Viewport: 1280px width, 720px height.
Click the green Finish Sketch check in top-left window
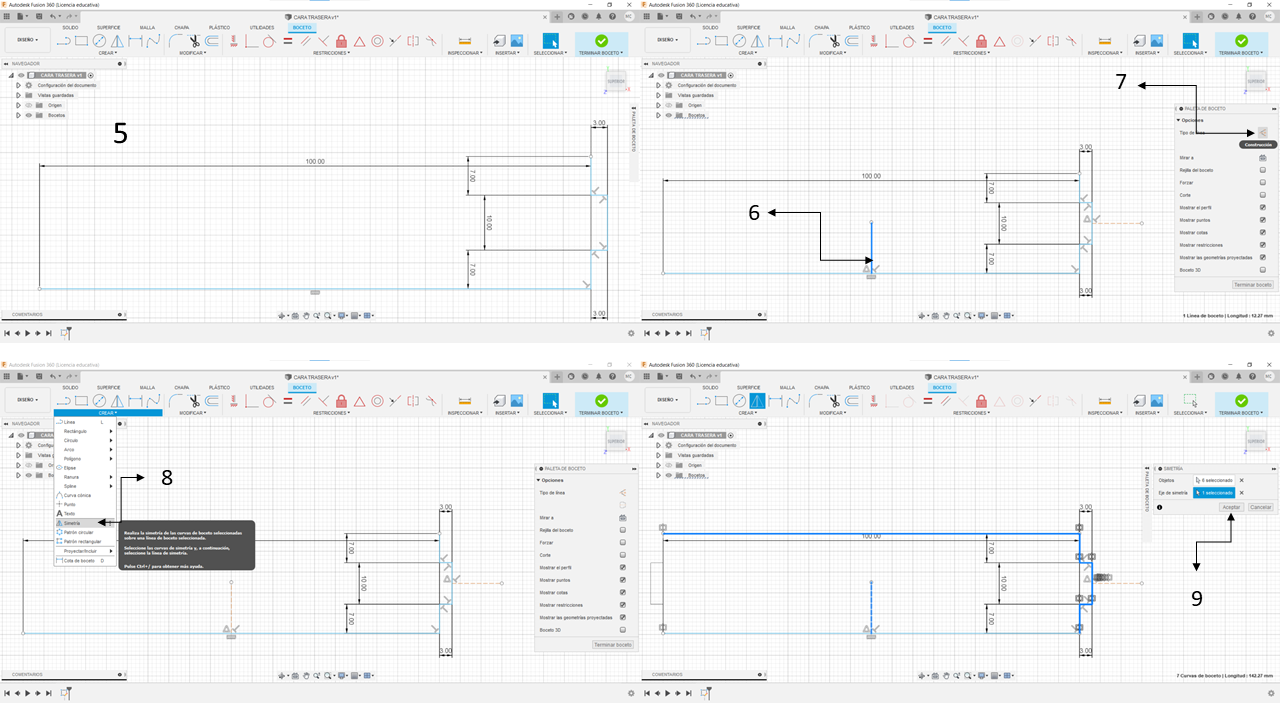pyautogui.click(x=601, y=41)
